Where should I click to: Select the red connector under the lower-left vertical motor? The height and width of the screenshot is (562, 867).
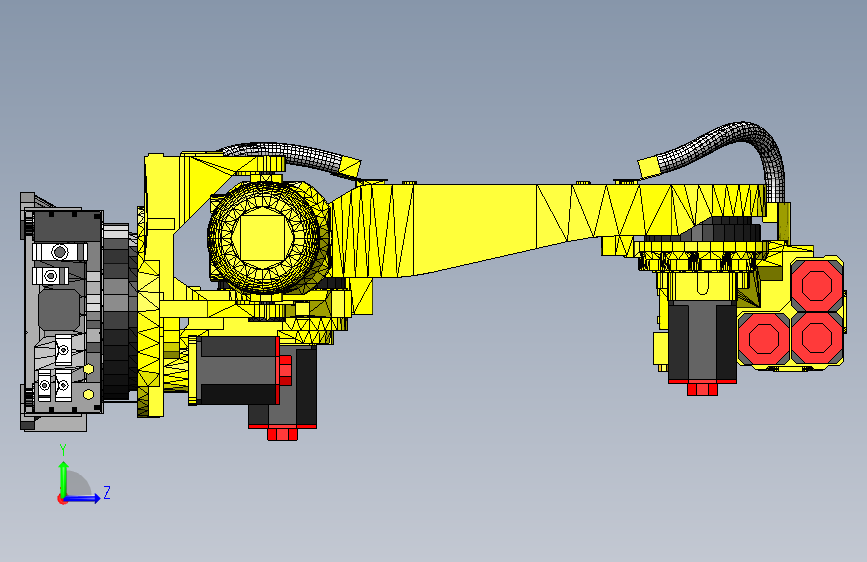(x=283, y=434)
